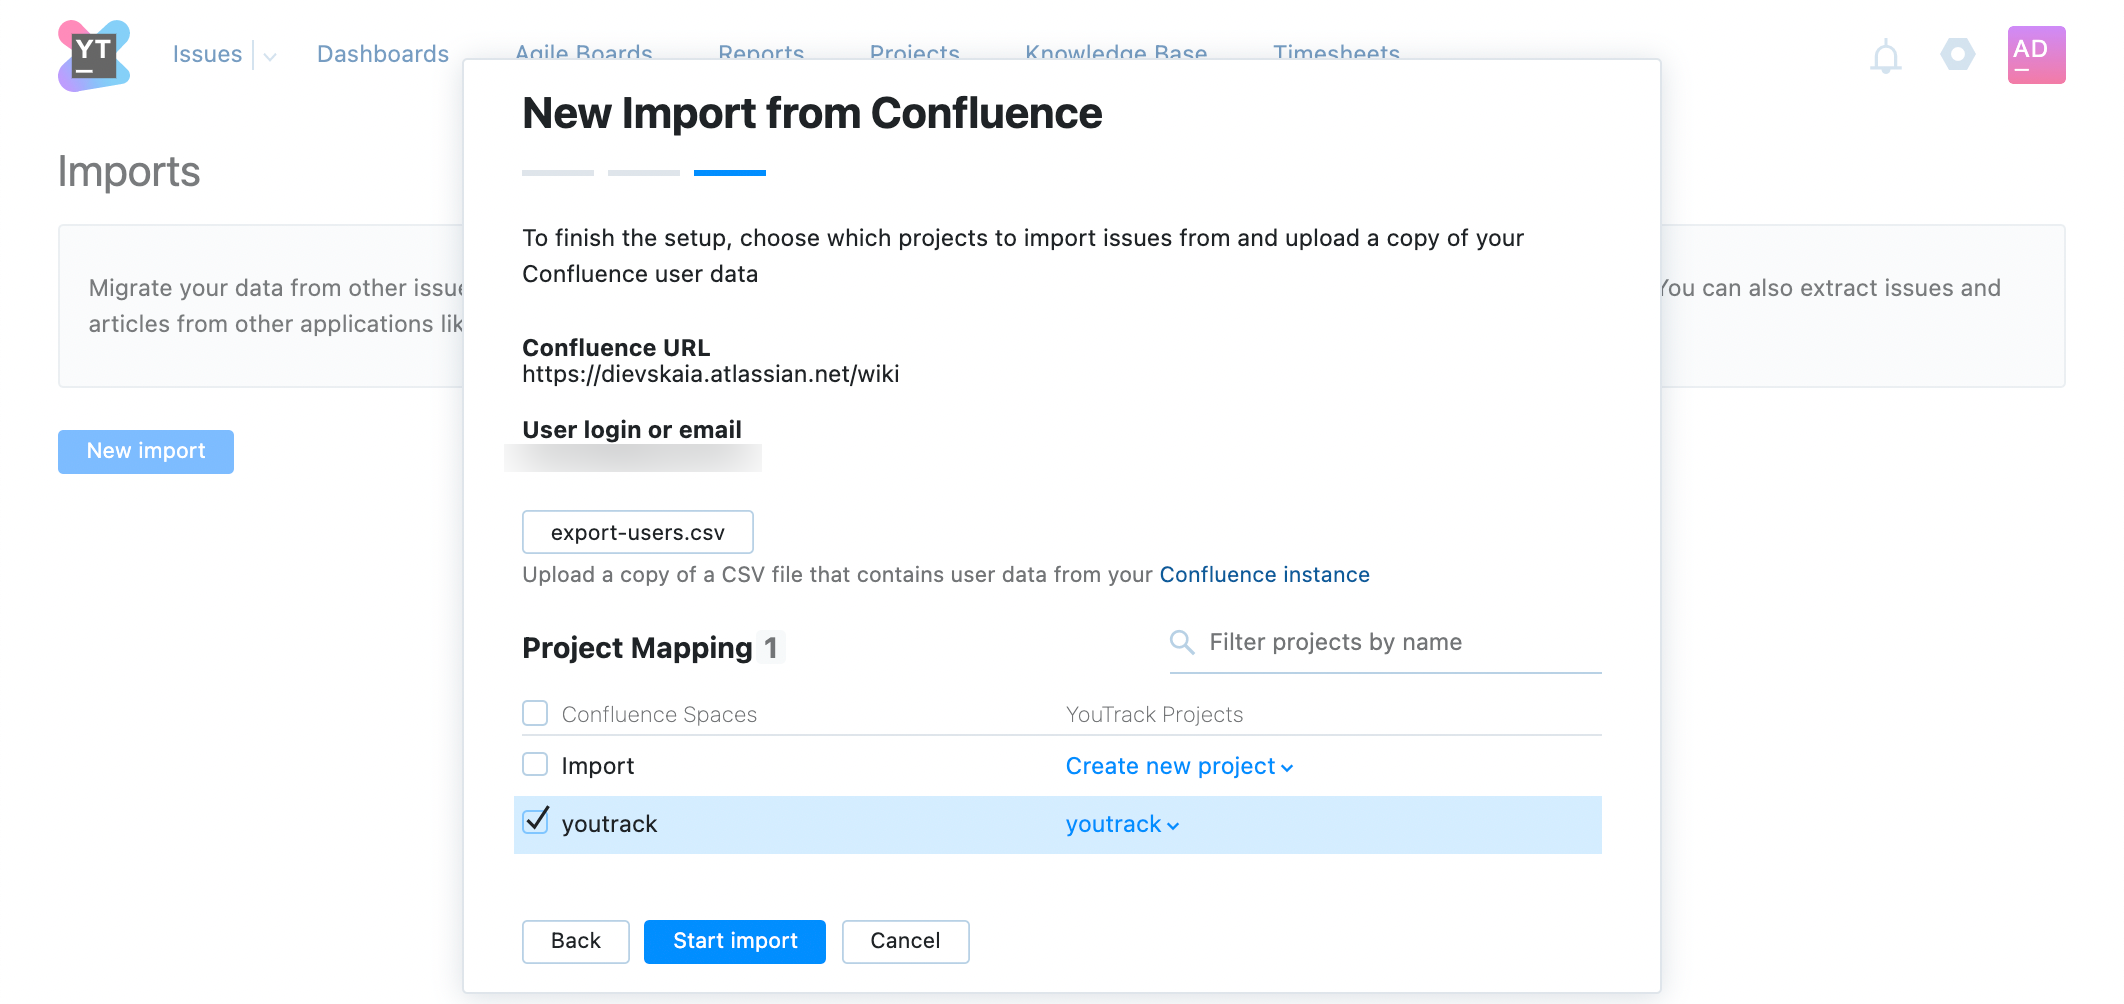Screen dimensions: 2124x1004
Task: Jump to second wizard step indicator
Action: (x=644, y=173)
